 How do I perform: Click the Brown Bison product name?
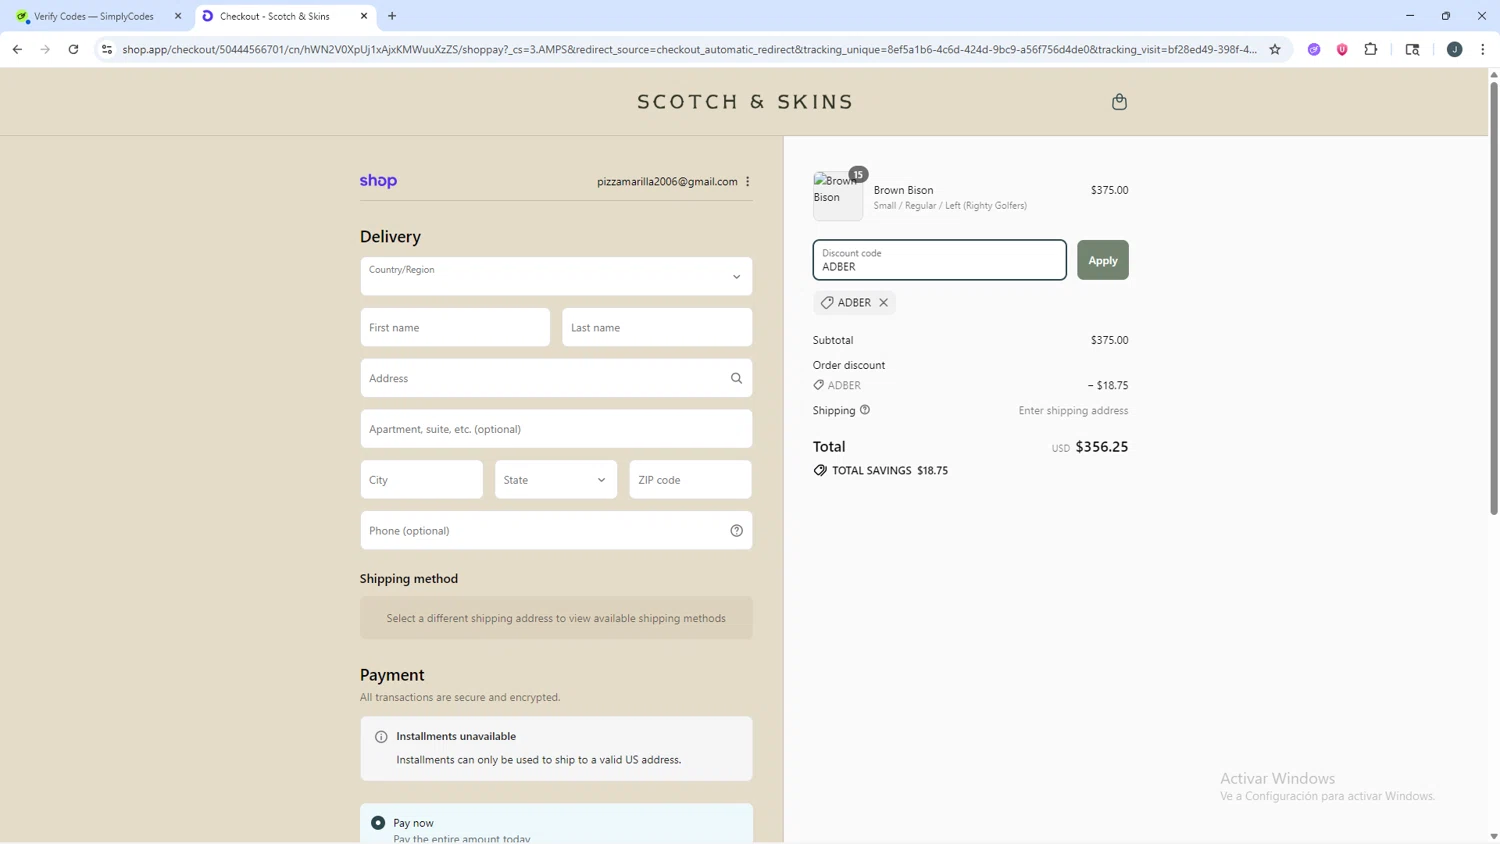click(x=903, y=190)
